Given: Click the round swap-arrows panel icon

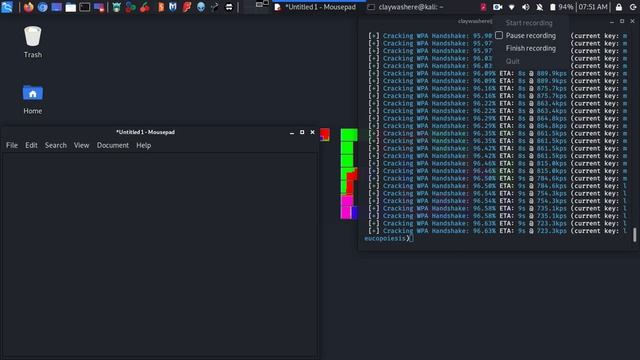Looking at the screenshot, I should point(229,7).
